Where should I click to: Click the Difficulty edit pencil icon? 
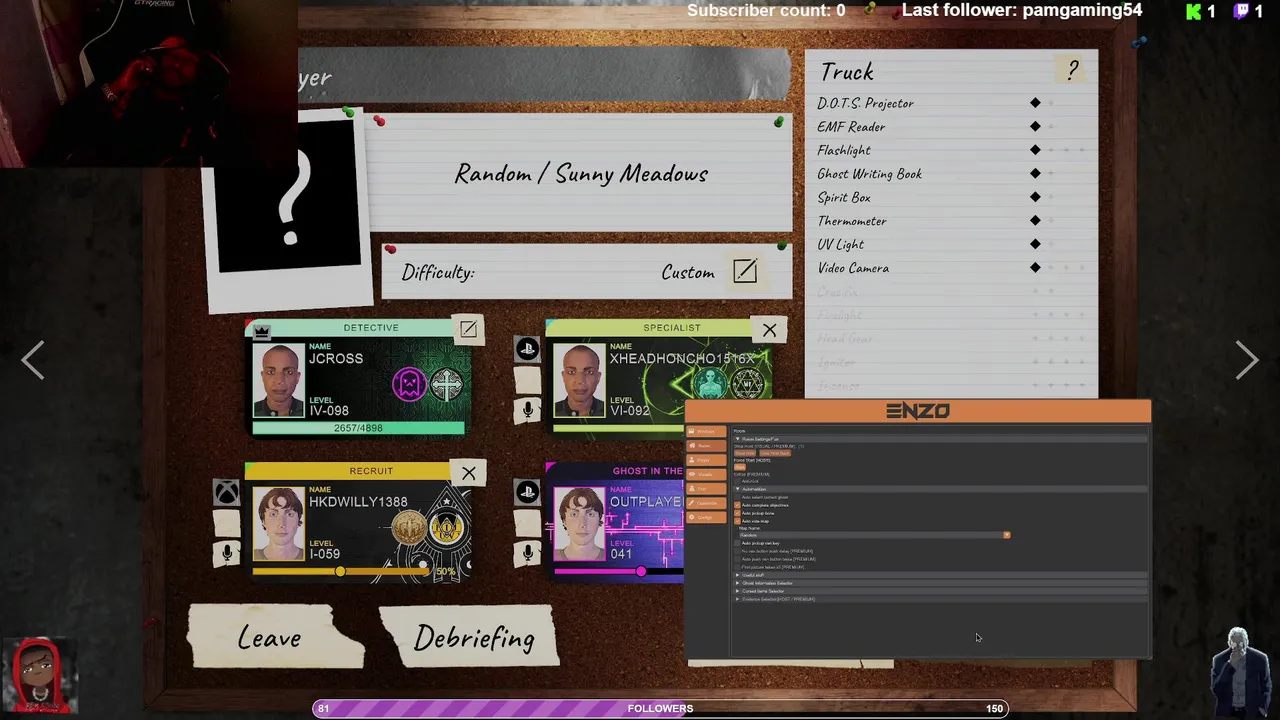745,271
